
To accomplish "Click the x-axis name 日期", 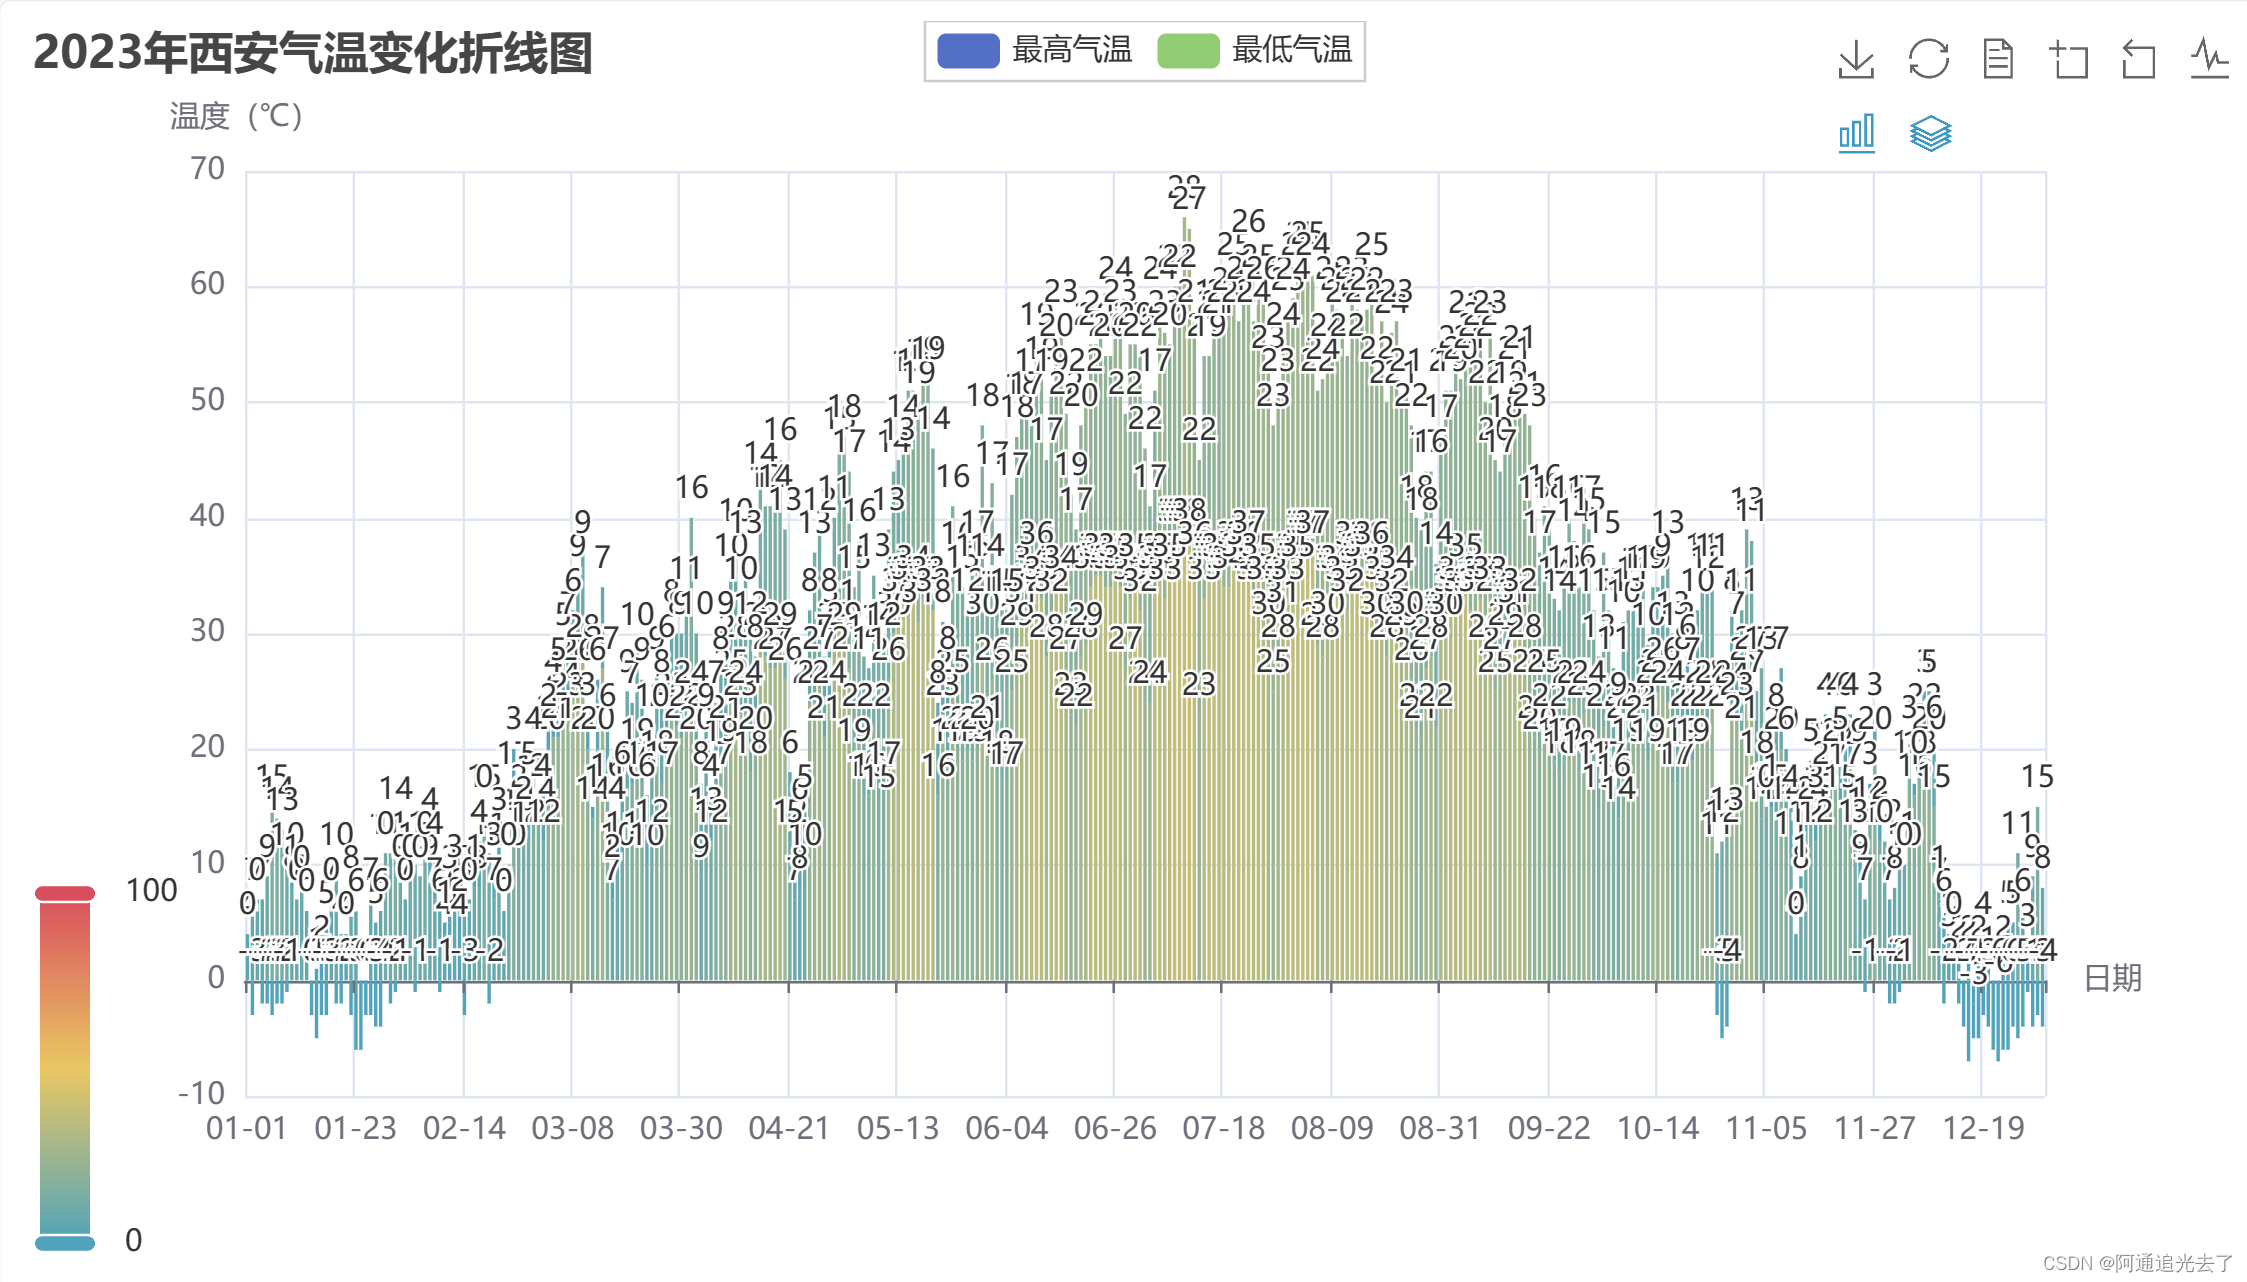I will [x=2113, y=978].
